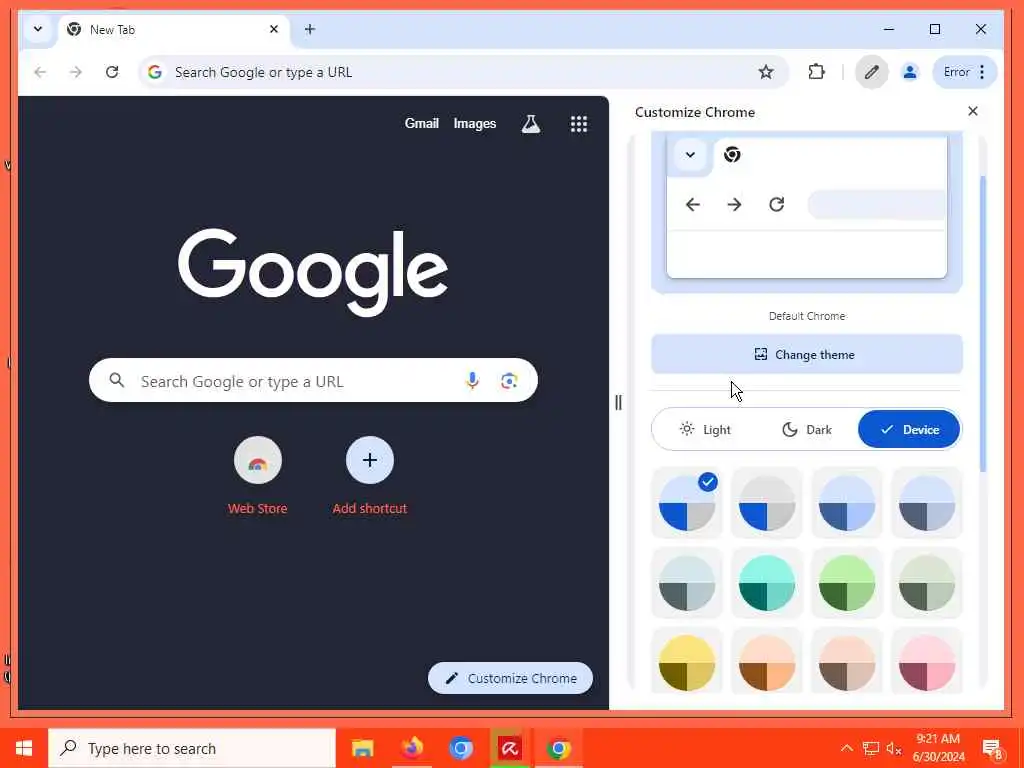Expand the tab search dropdown arrow
Viewport: 1024px width, 768px height.
(x=38, y=29)
